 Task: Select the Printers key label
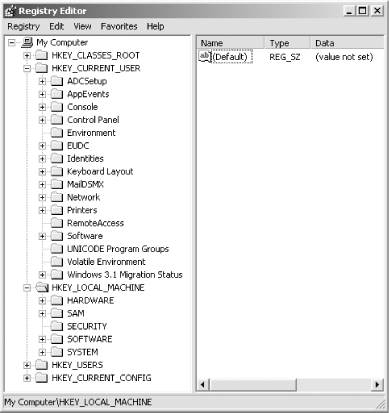[x=82, y=210]
